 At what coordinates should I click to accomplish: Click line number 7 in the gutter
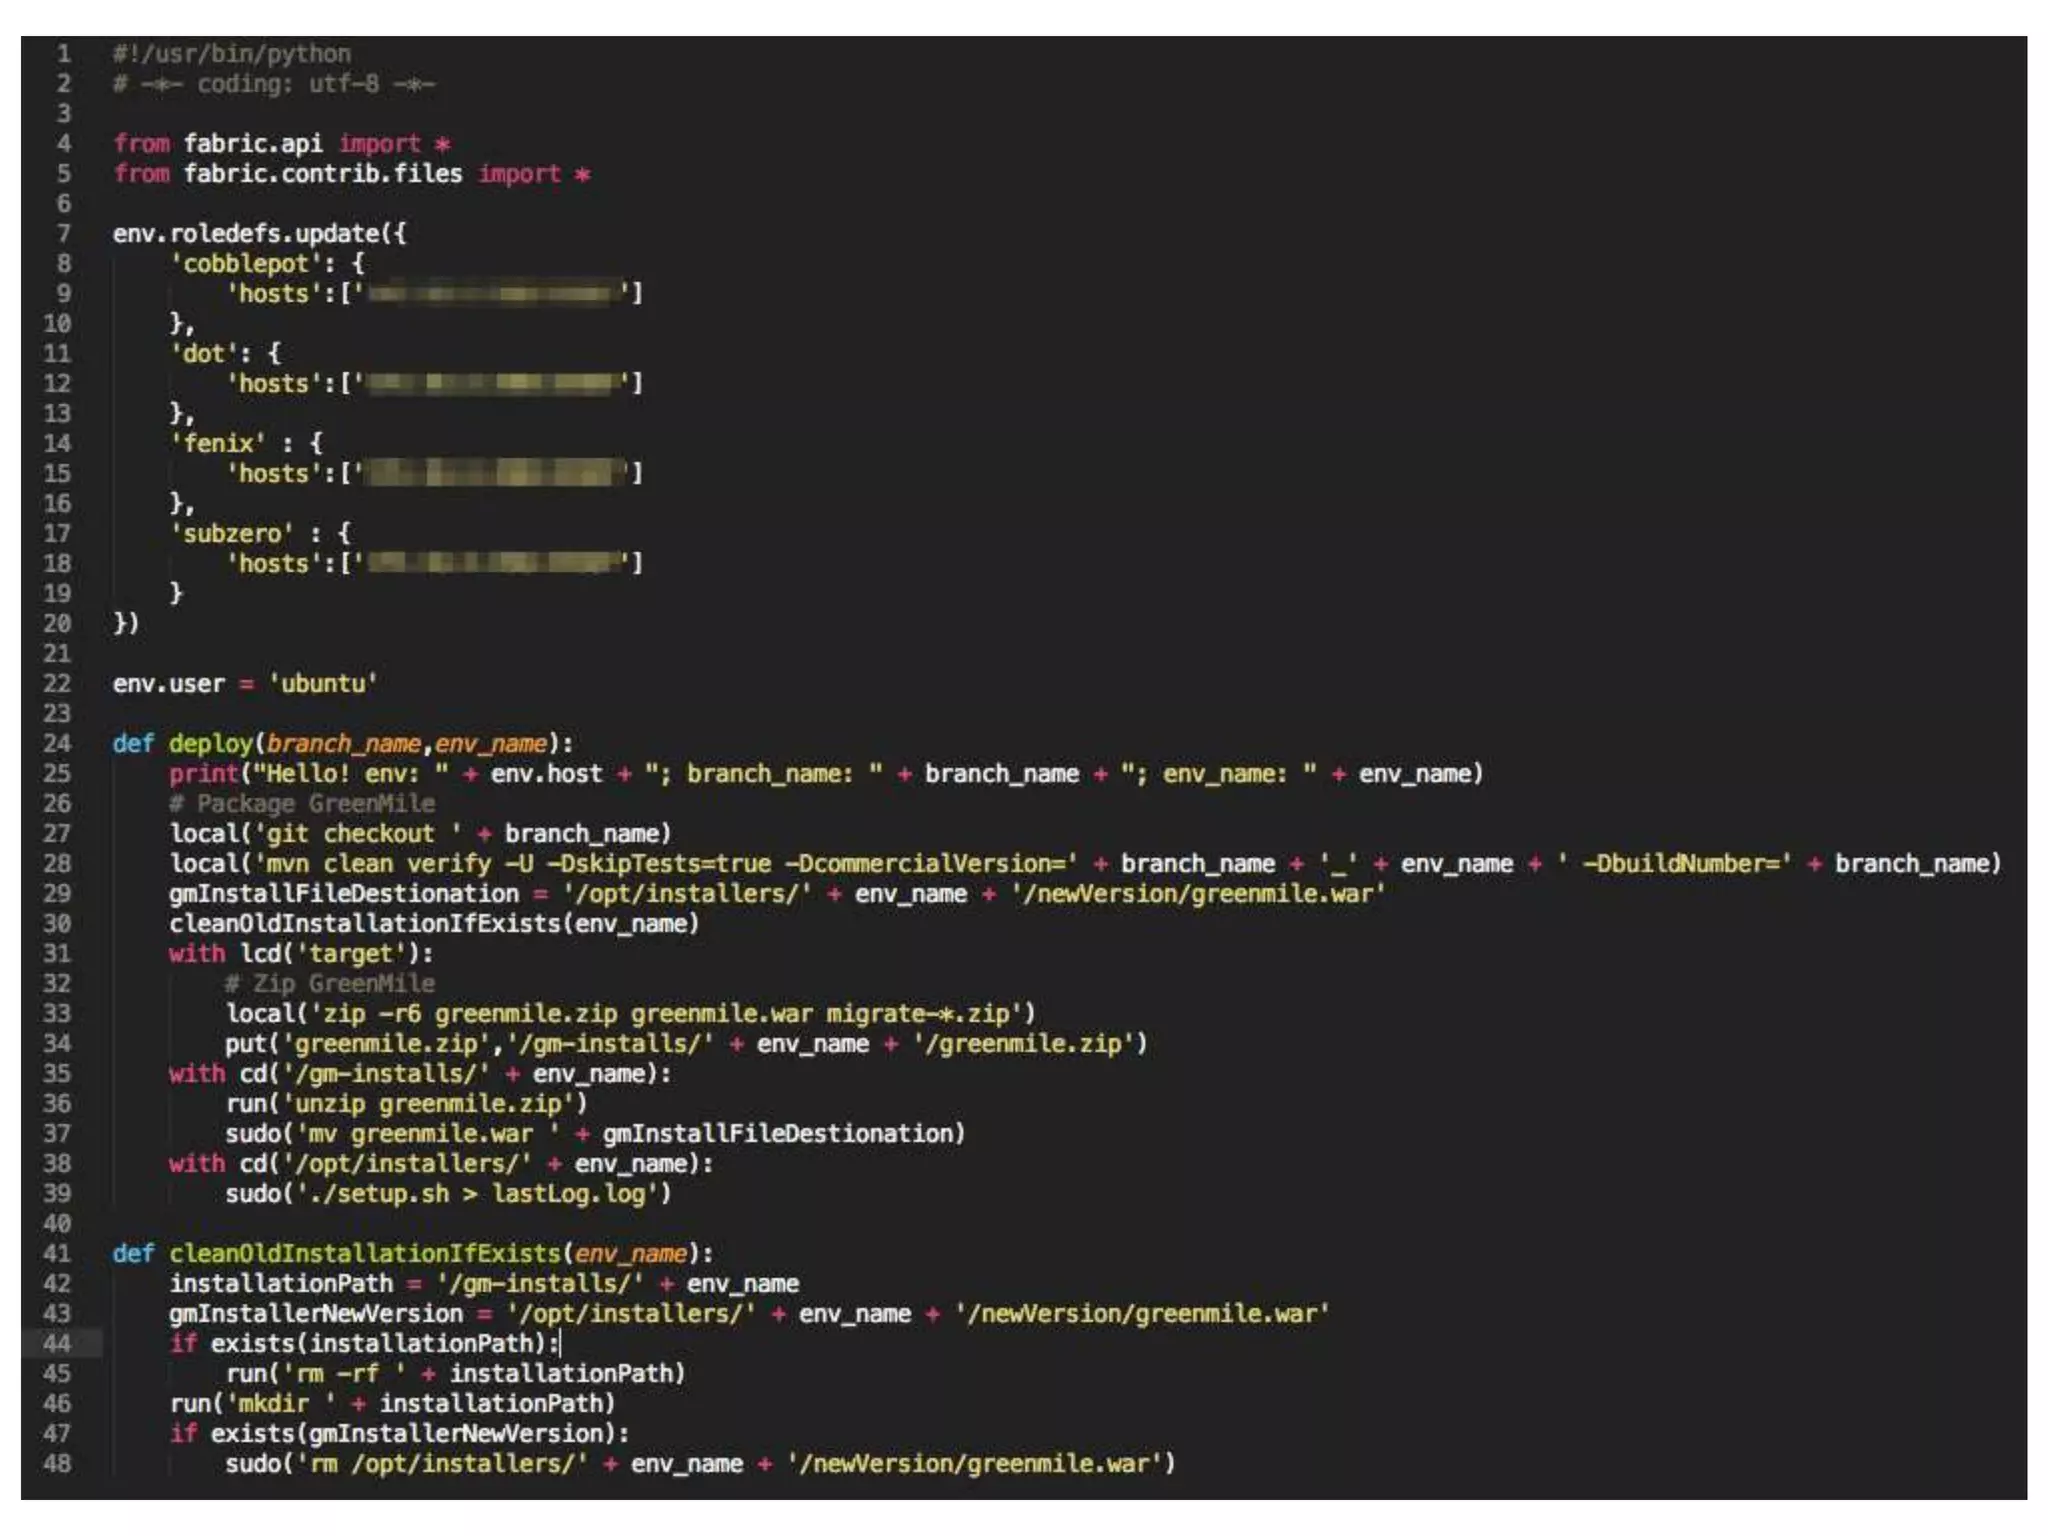click(x=63, y=233)
